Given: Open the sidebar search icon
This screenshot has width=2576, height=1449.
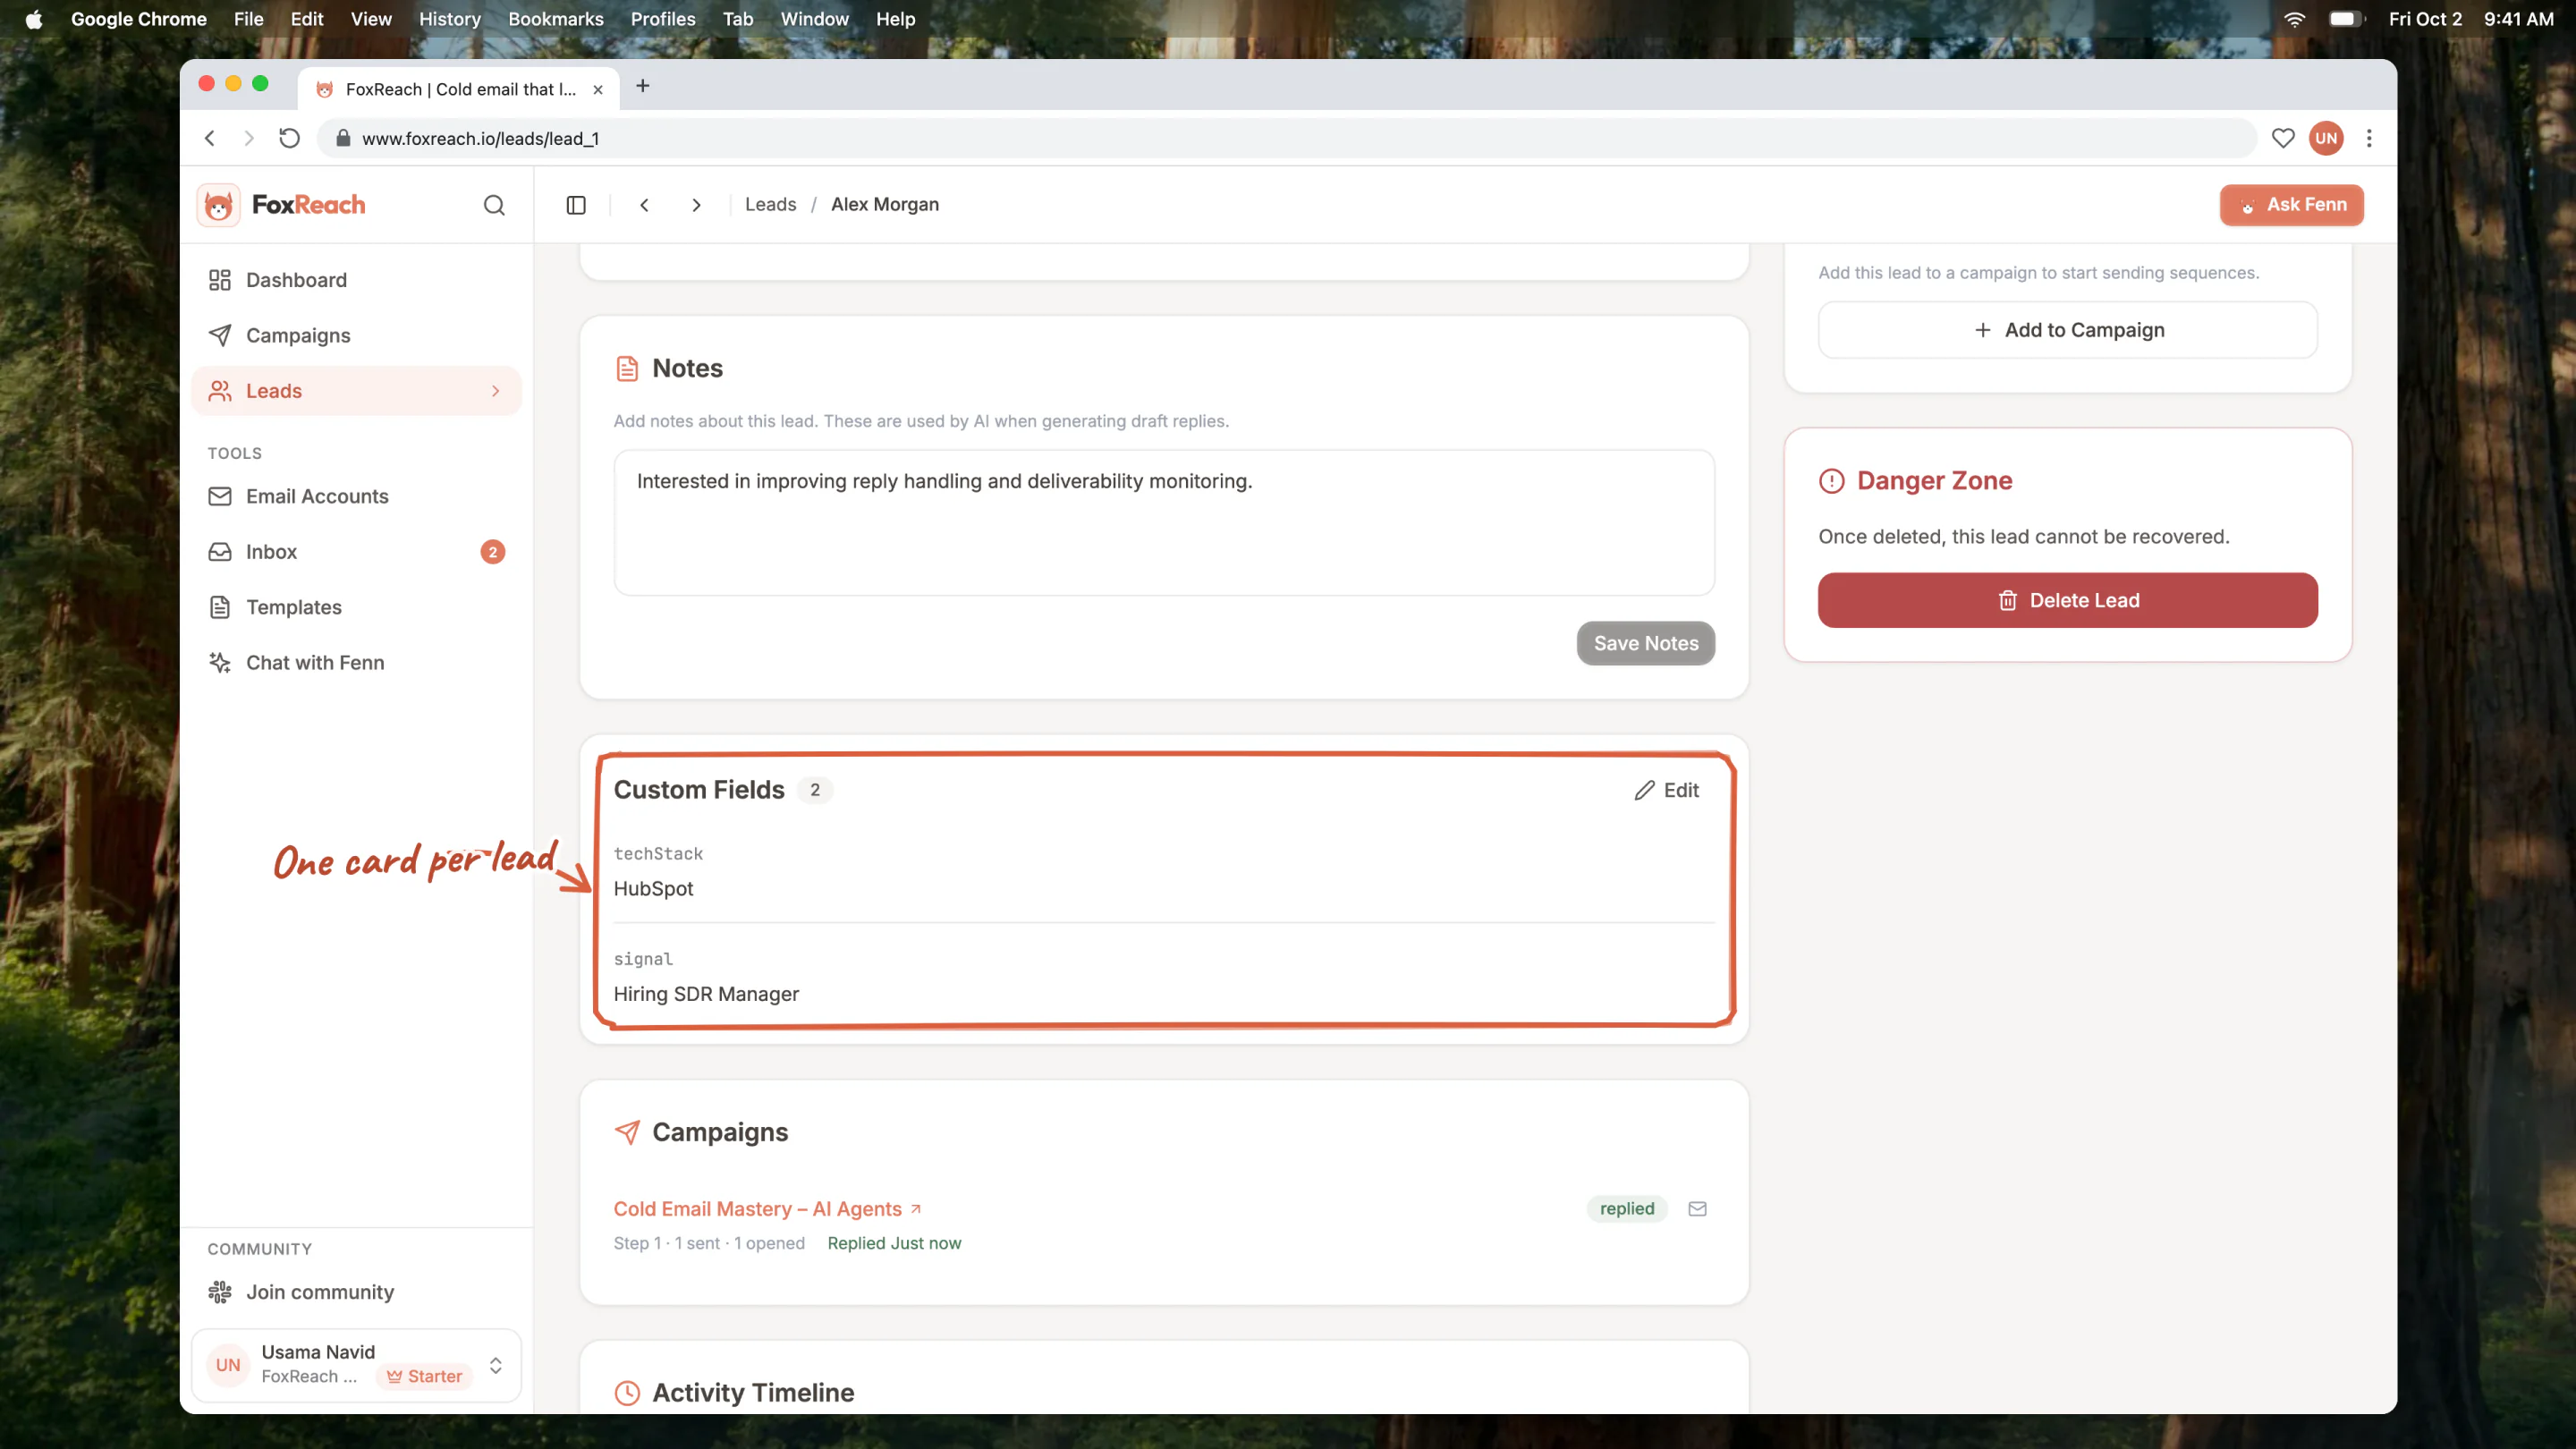Looking at the screenshot, I should click(x=494, y=205).
